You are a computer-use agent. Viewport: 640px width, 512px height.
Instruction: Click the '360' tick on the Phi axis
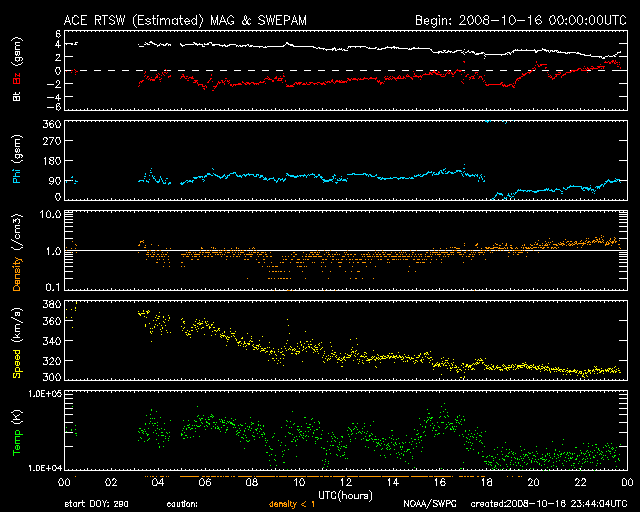[x=52, y=124]
